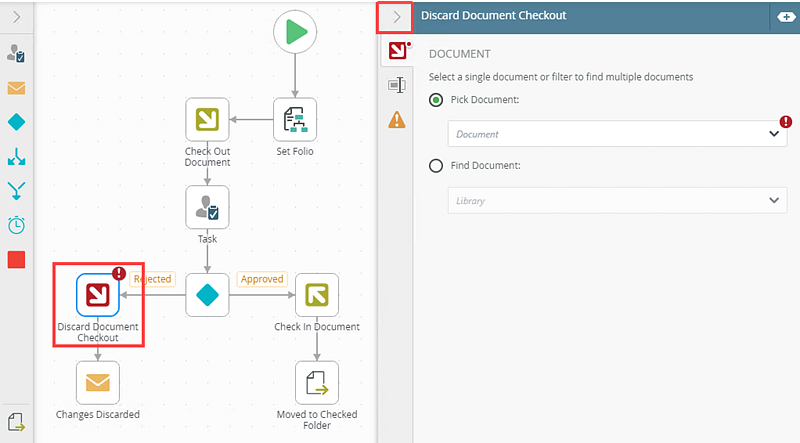Click the Rejected outcome line label

pyautogui.click(x=152, y=279)
